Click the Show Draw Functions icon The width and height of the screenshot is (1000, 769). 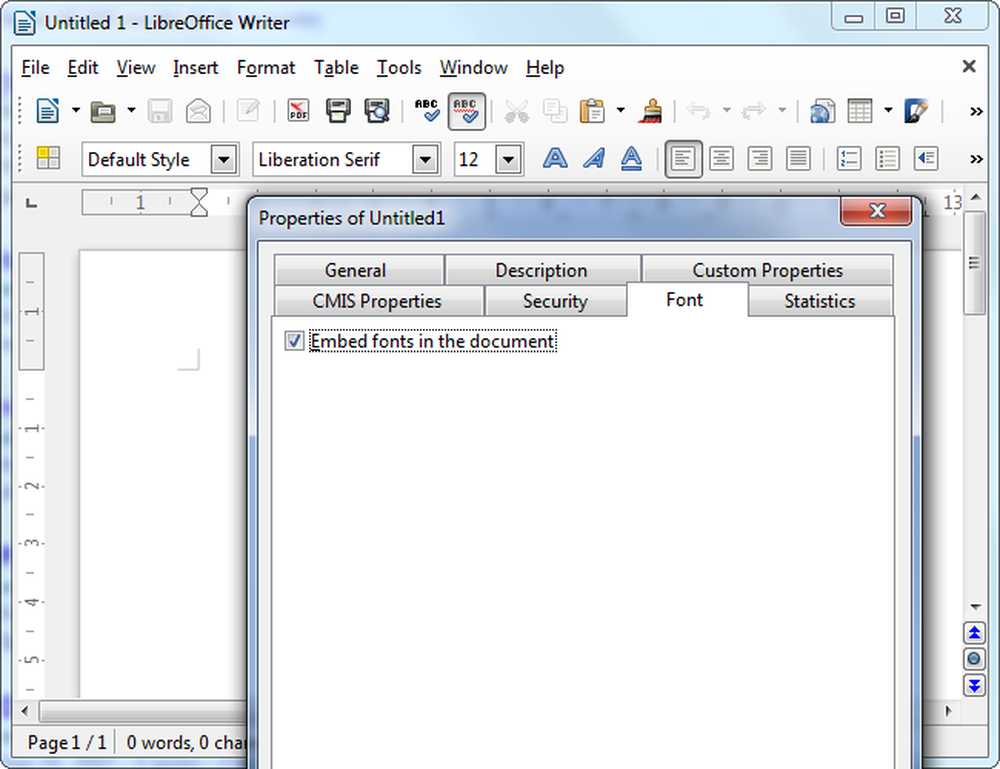[x=916, y=111]
